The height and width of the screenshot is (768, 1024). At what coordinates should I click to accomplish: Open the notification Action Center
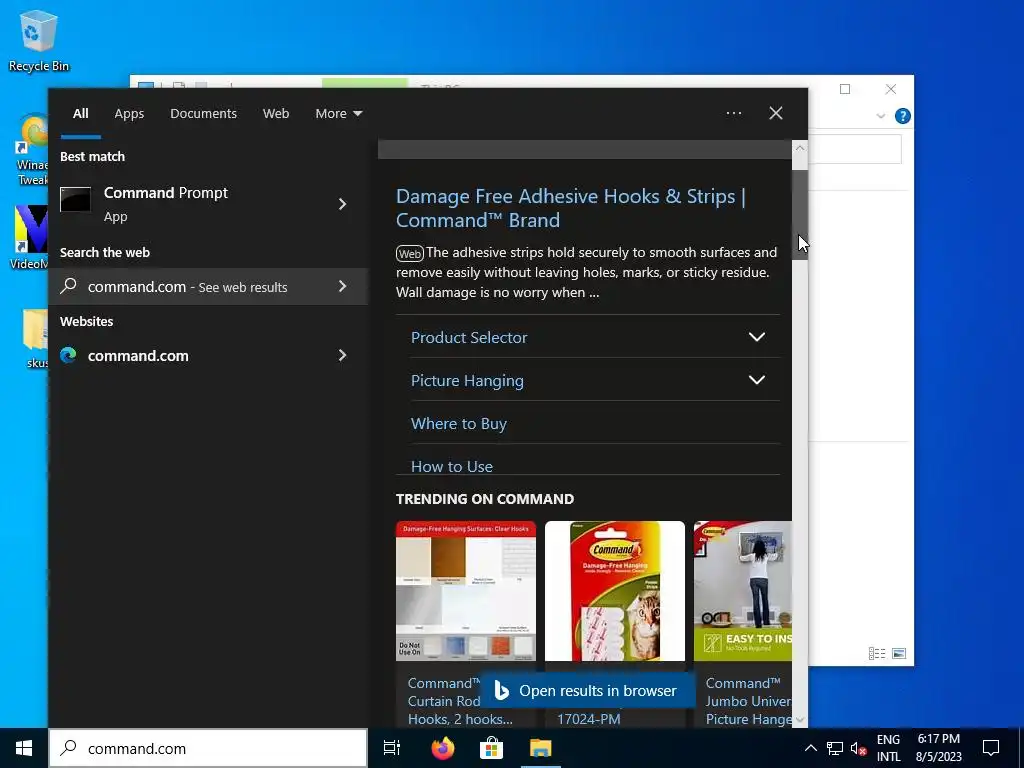coord(991,748)
